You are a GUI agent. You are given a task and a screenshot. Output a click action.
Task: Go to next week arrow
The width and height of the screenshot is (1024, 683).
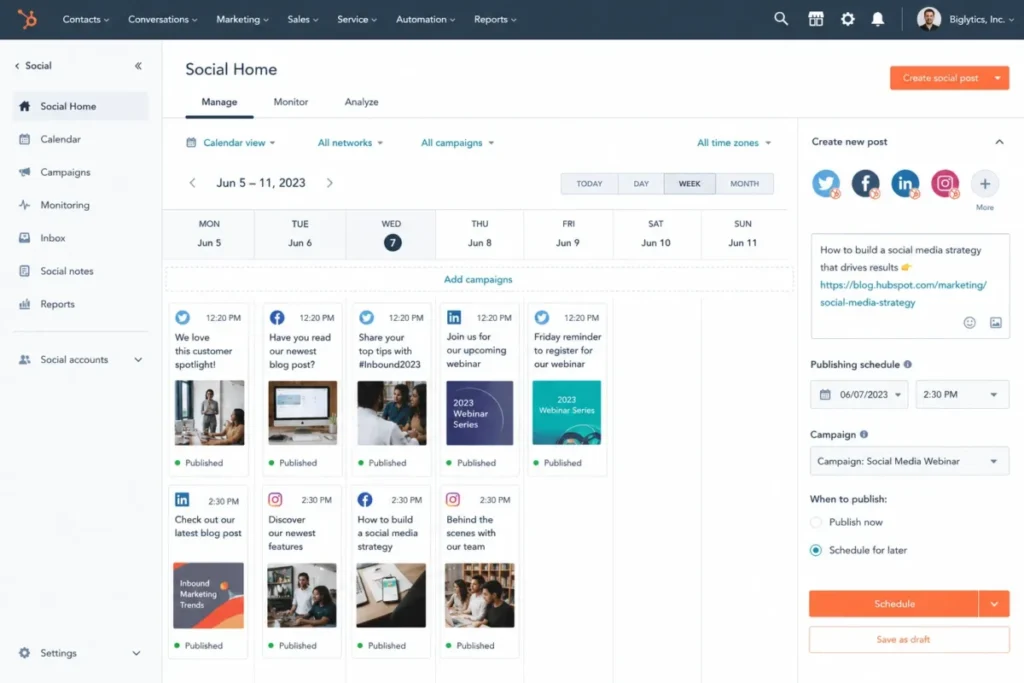330,183
